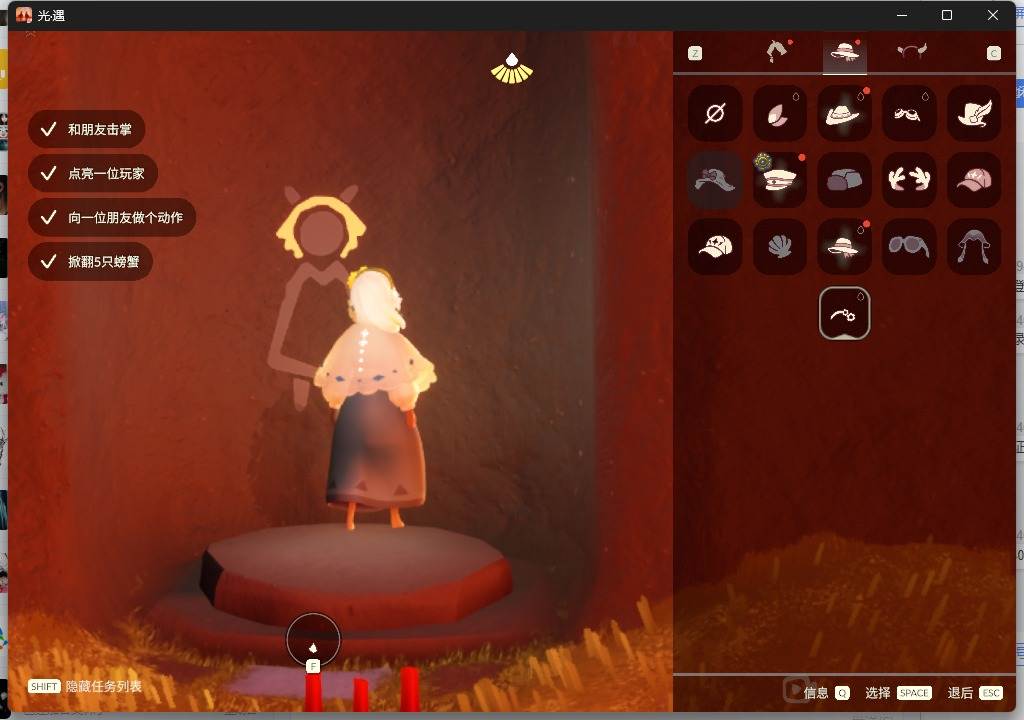Screen dimensions: 1024x720
Task: Equip the sun hat with ribbon
Action: 844,246
